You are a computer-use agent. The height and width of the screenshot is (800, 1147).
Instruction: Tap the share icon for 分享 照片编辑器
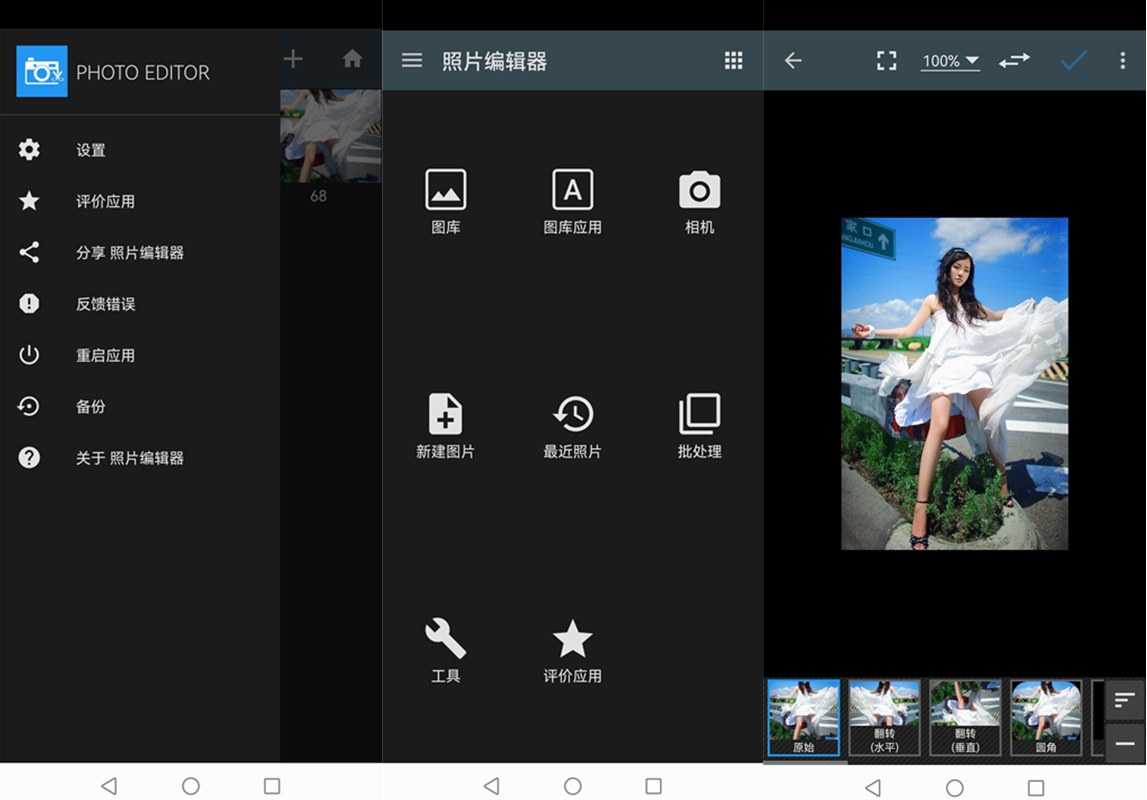29,252
